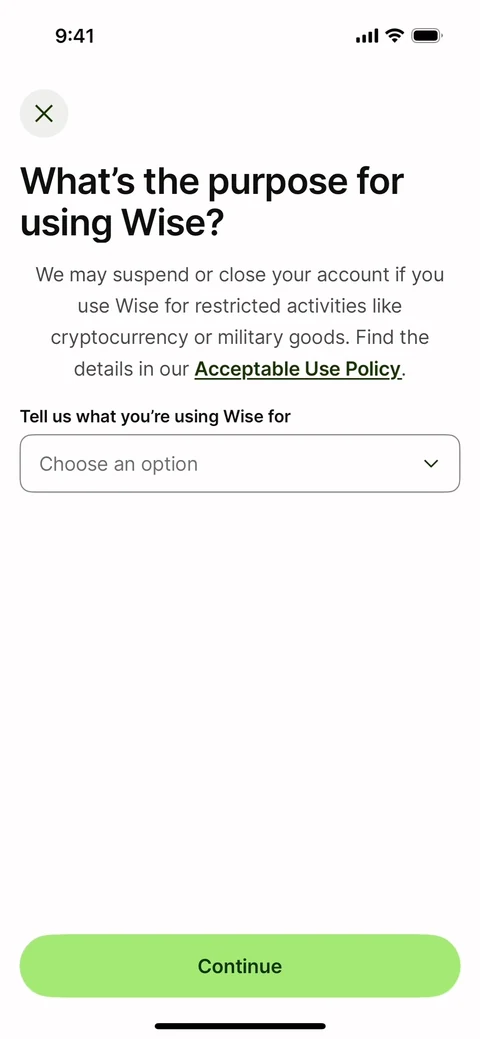Tap the empty area below the dropdown
480x1039 pixels.
(240, 709)
